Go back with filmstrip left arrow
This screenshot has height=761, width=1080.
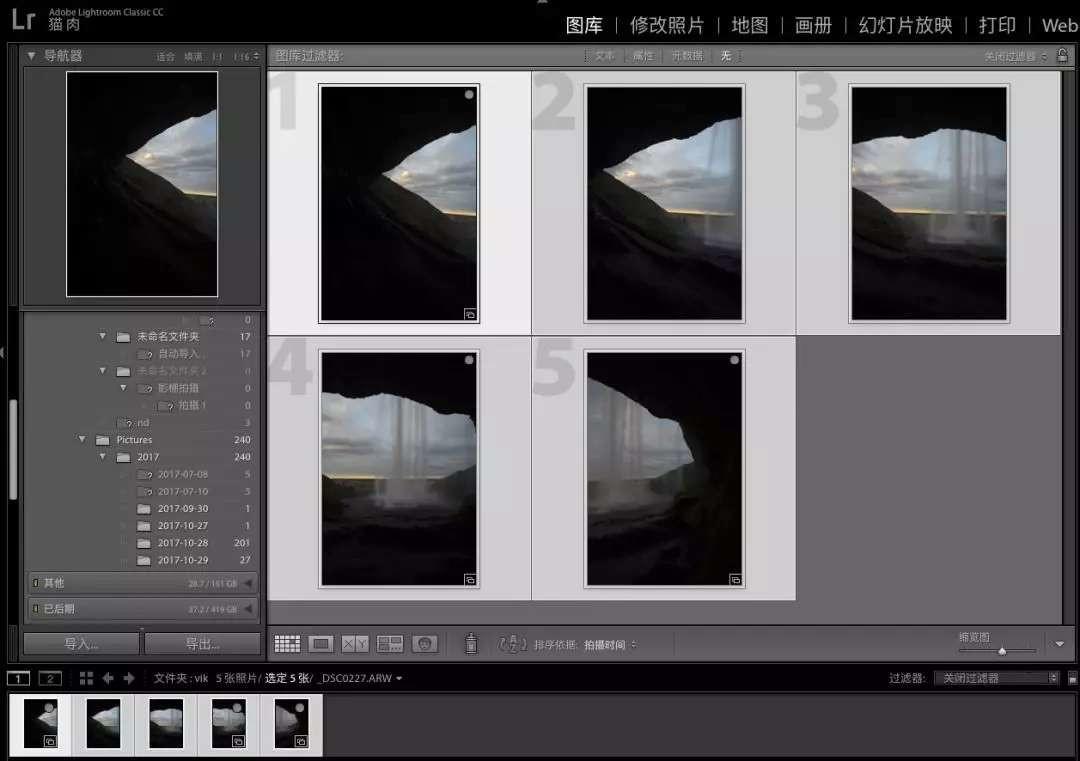coord(108,678)
